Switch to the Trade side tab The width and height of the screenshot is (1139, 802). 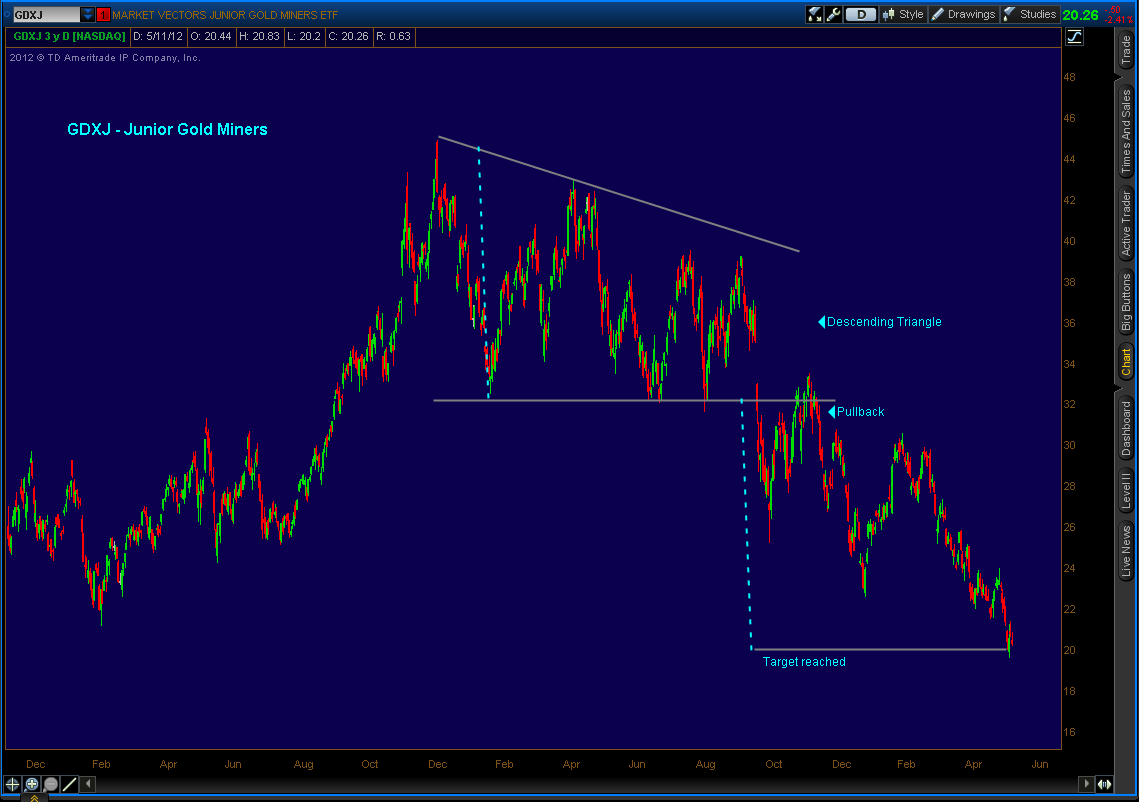tap(1126, 51)
